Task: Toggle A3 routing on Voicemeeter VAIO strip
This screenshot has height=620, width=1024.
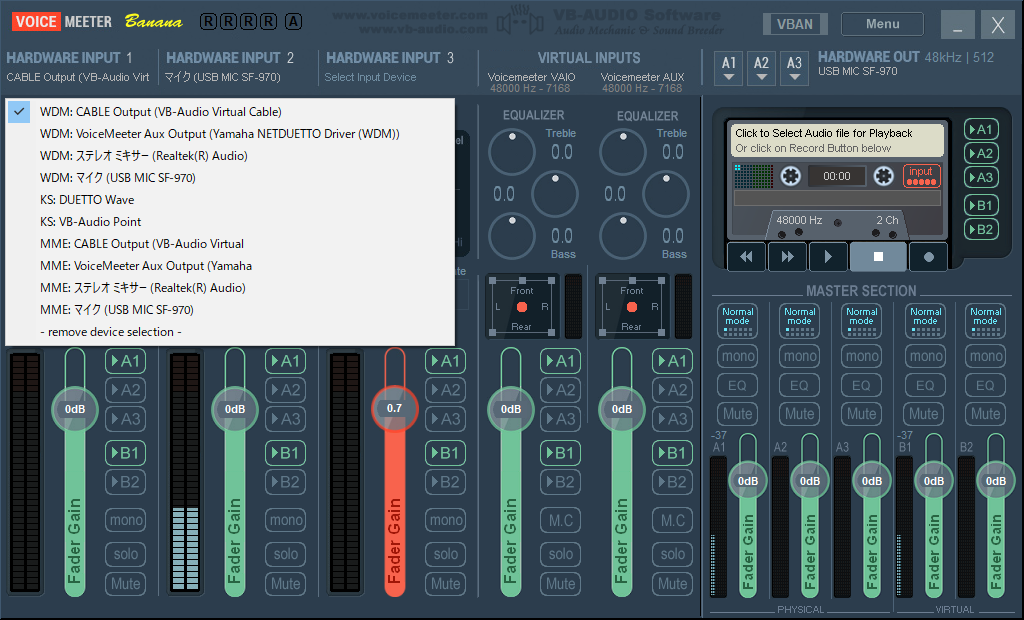Action: pos(560,419)
